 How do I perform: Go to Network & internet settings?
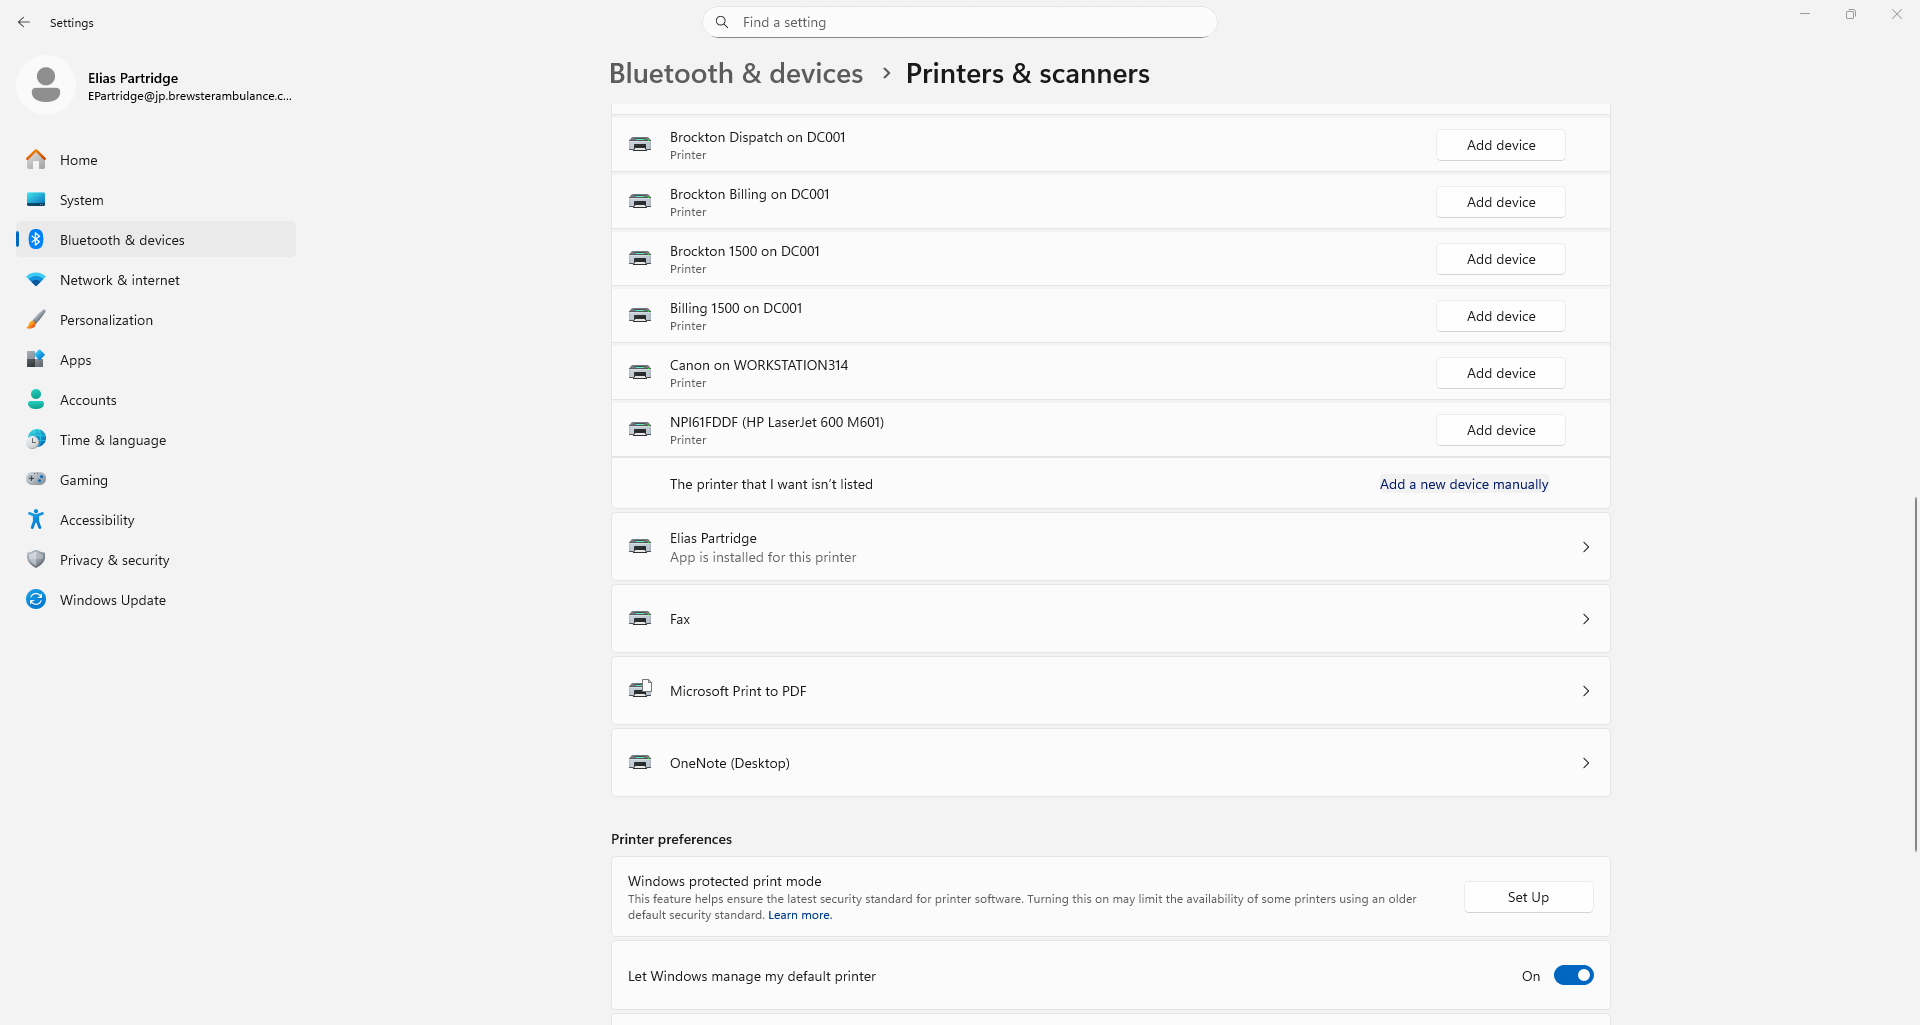[x=156, y=280]
